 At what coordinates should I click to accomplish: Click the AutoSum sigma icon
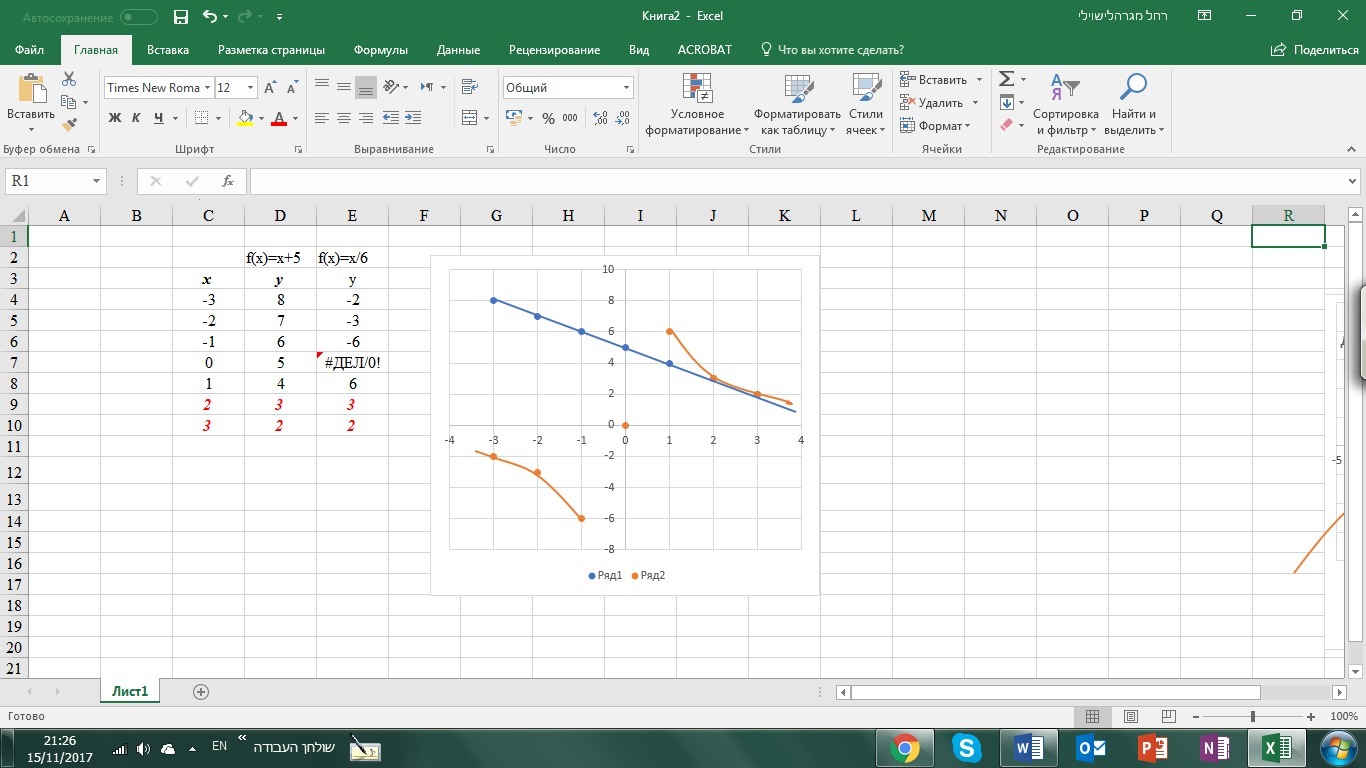pos(1007,79)
